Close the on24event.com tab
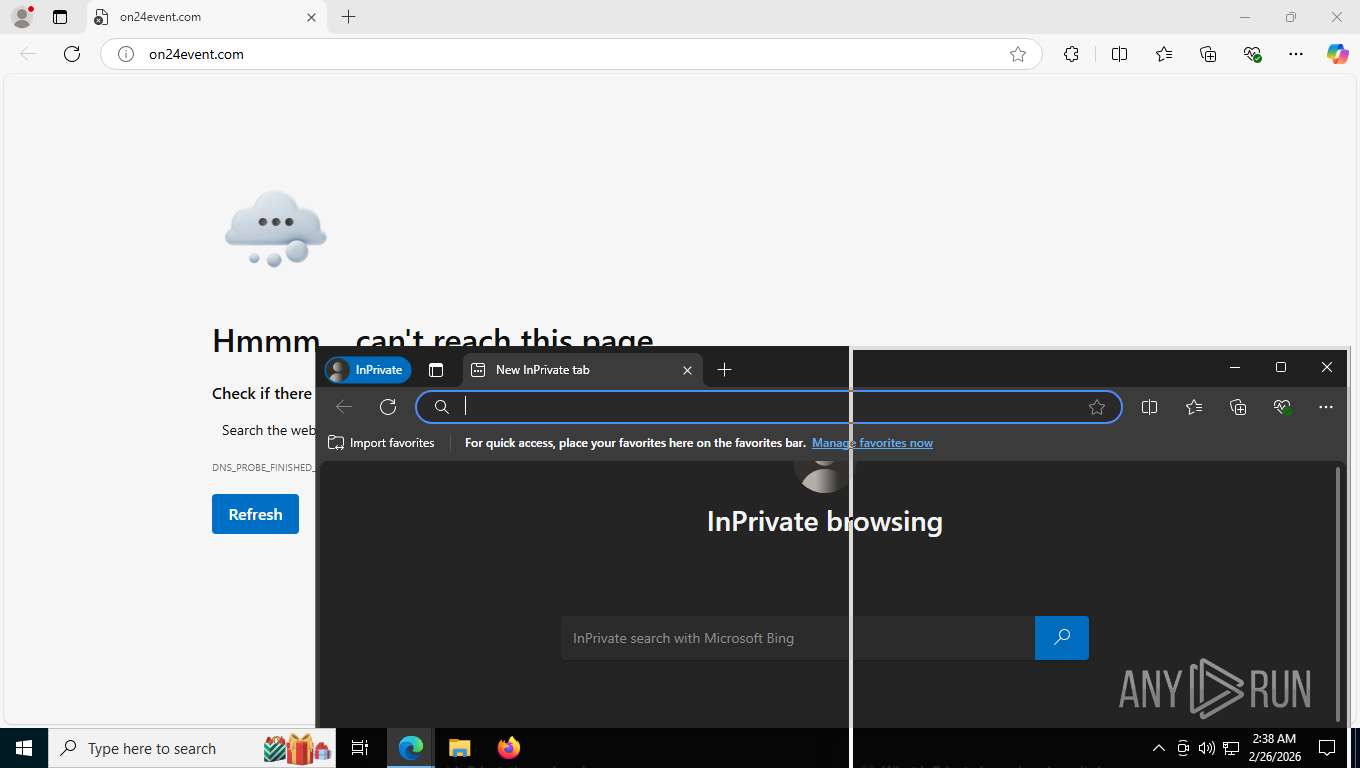The width and height of the screenshot is (1360, 768). tap(311, 17)
